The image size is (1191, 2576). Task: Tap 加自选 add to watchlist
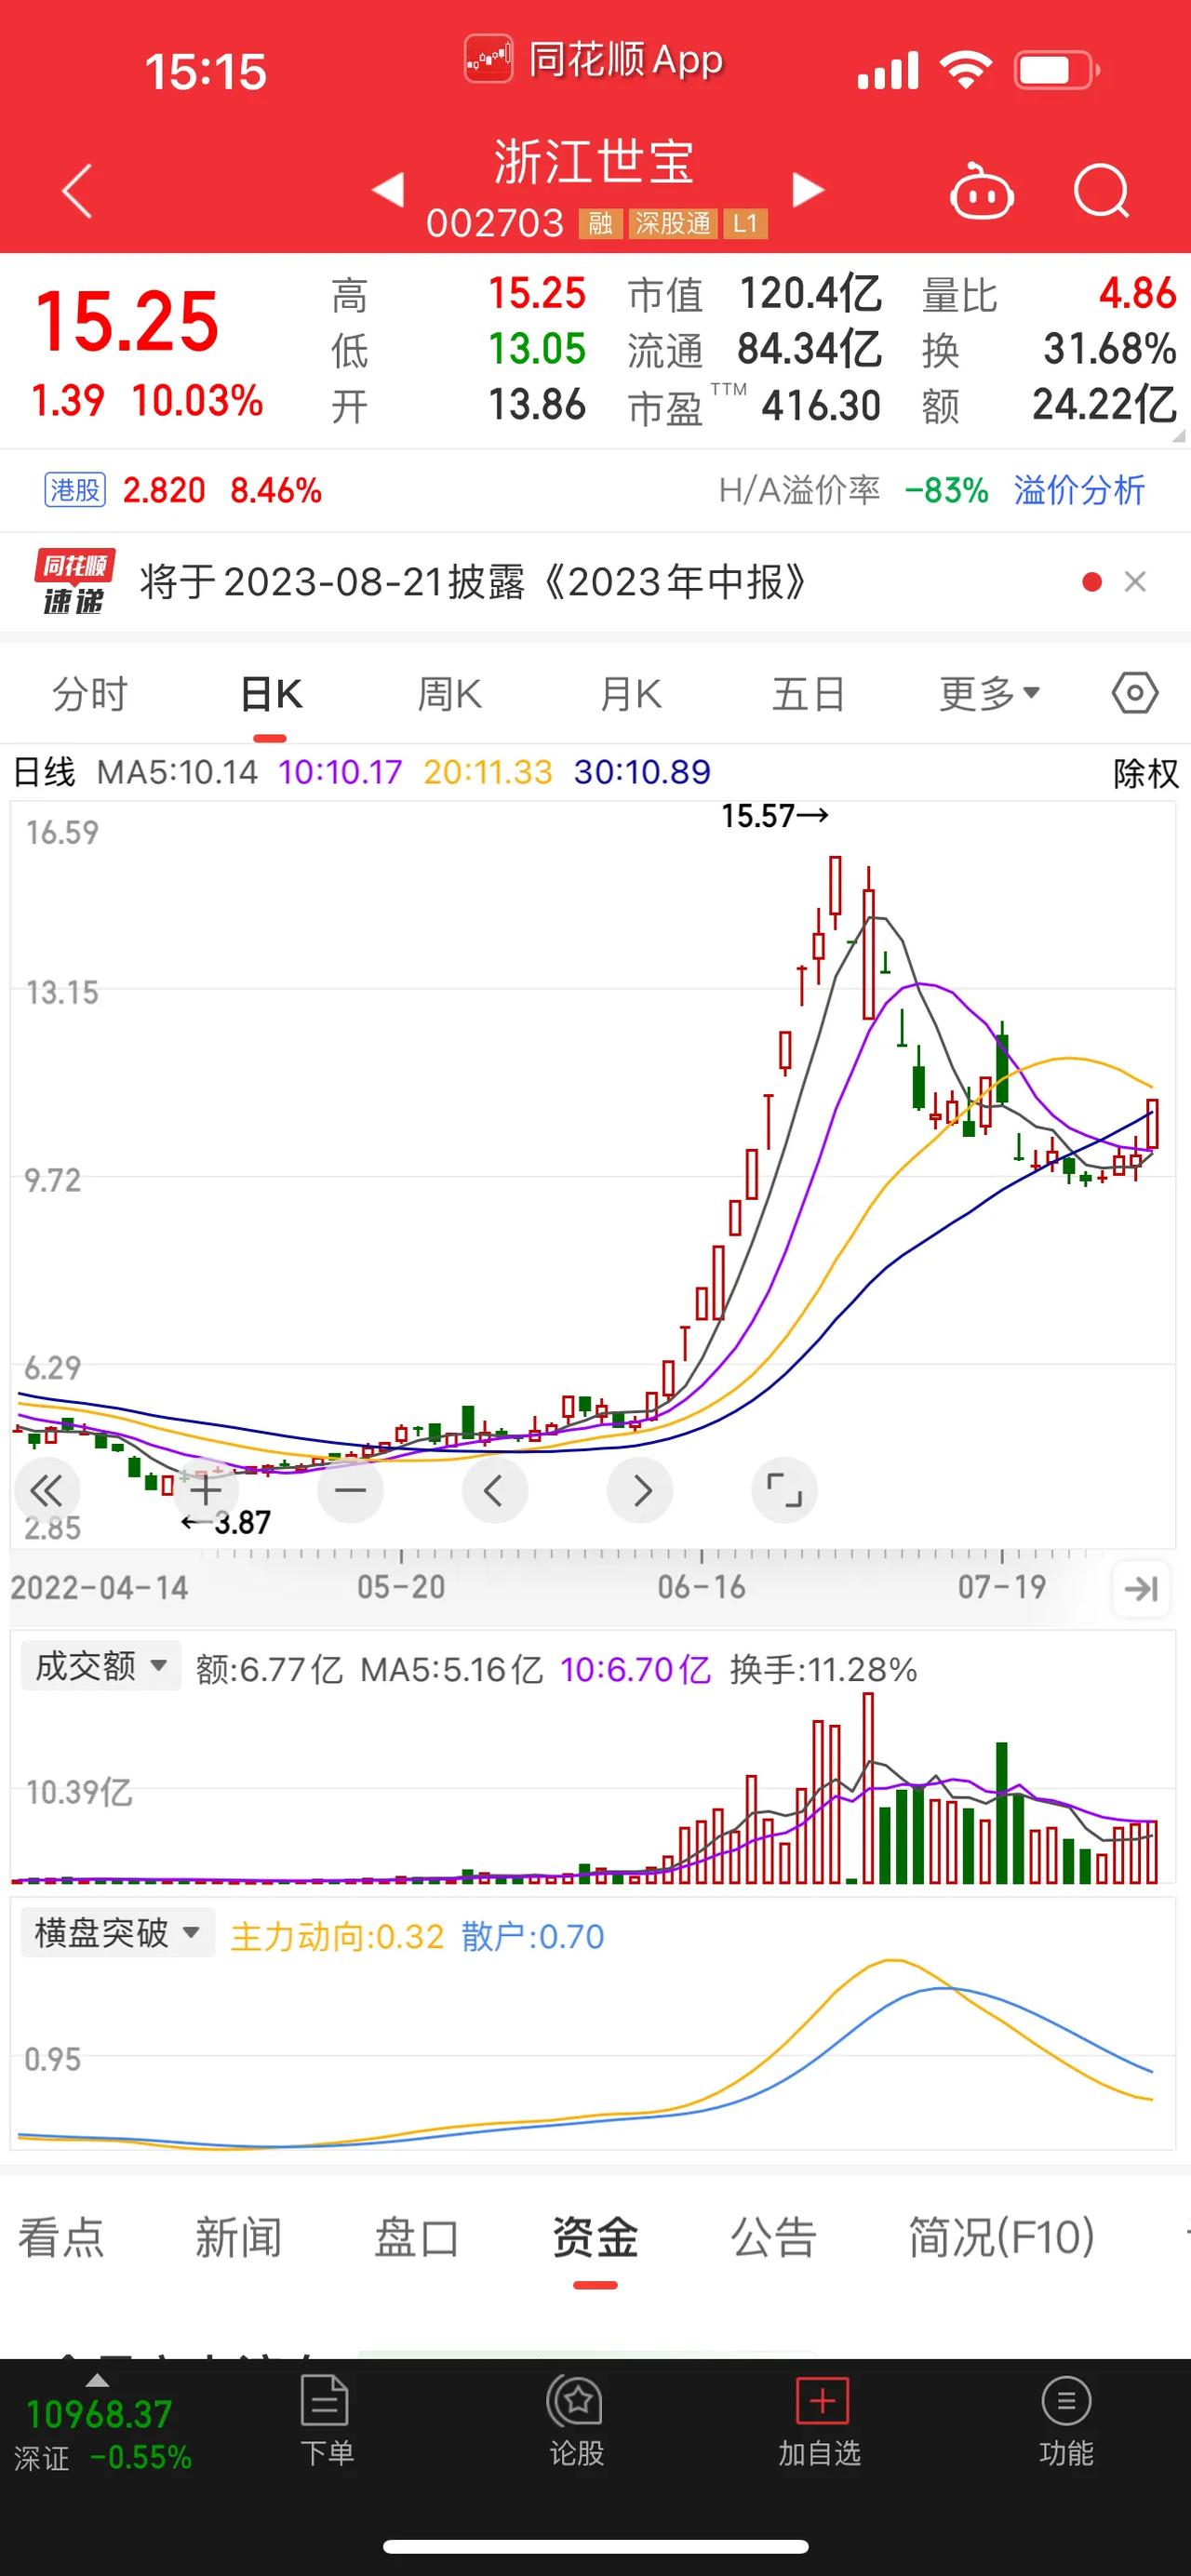point(820,2422)
